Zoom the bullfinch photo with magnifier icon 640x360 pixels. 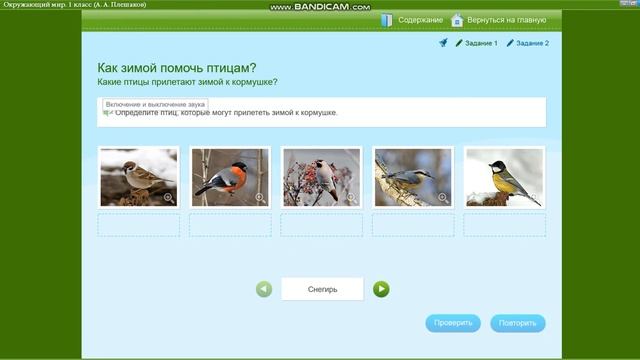(260, 198)
